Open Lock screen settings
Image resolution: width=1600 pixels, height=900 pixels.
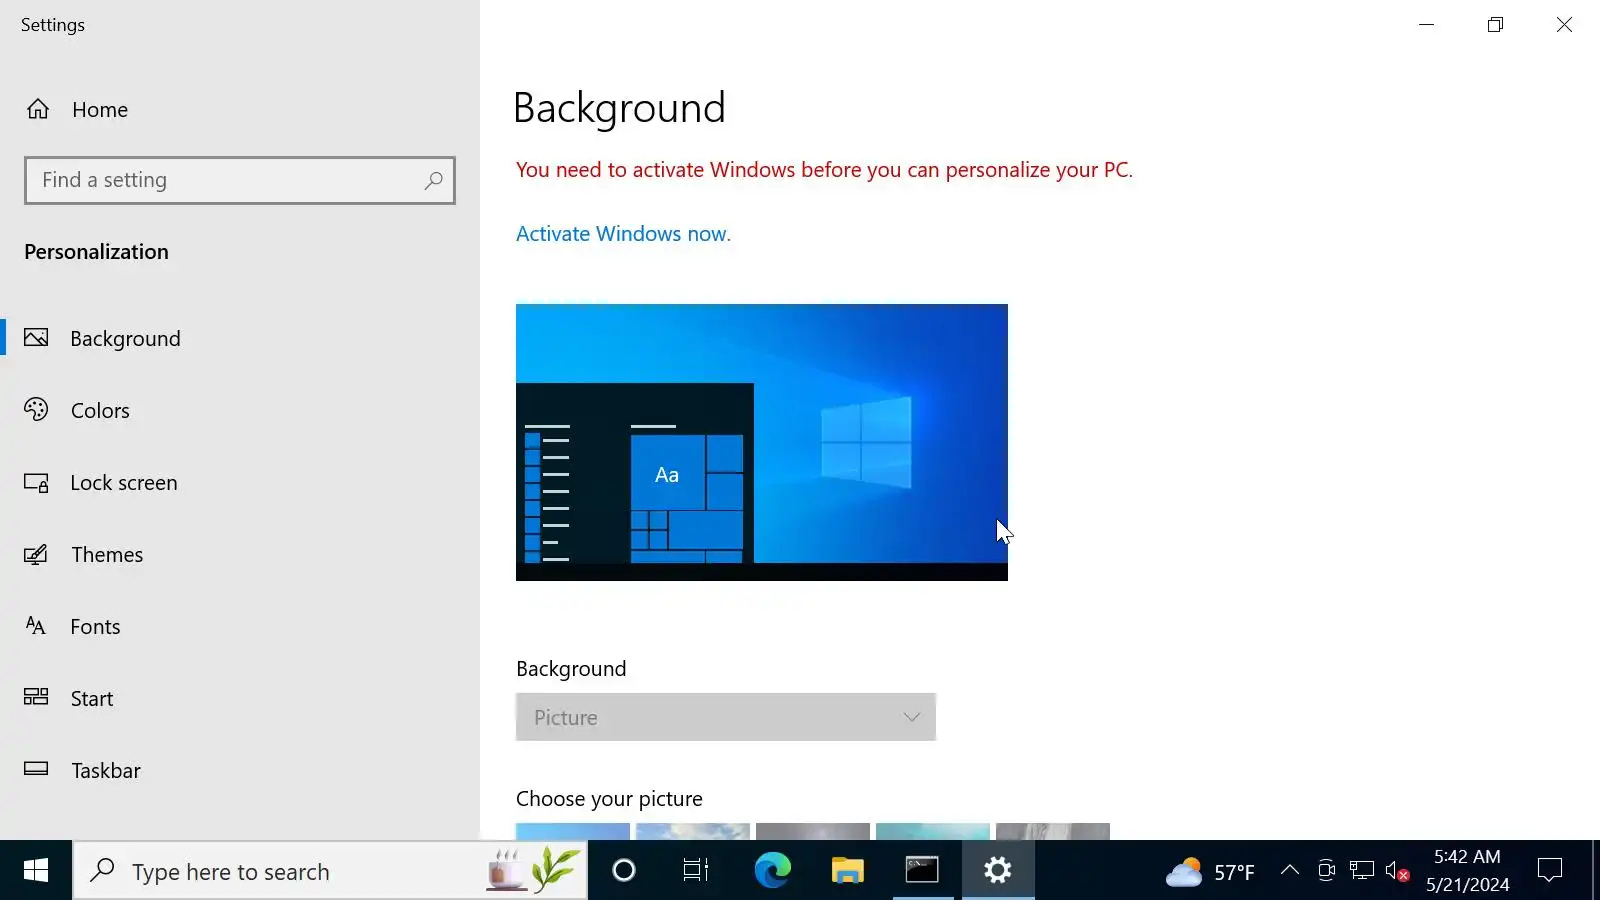(x=240, y=482)
